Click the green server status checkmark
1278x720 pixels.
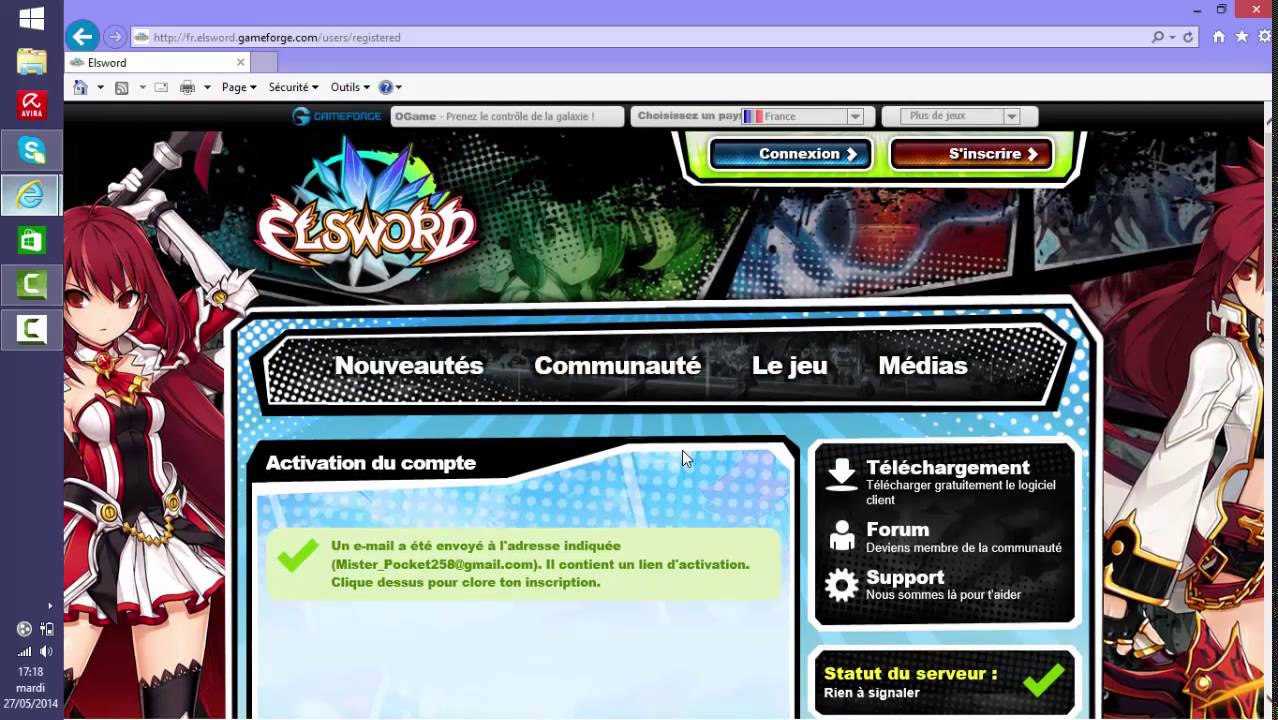coord(1044,680)
